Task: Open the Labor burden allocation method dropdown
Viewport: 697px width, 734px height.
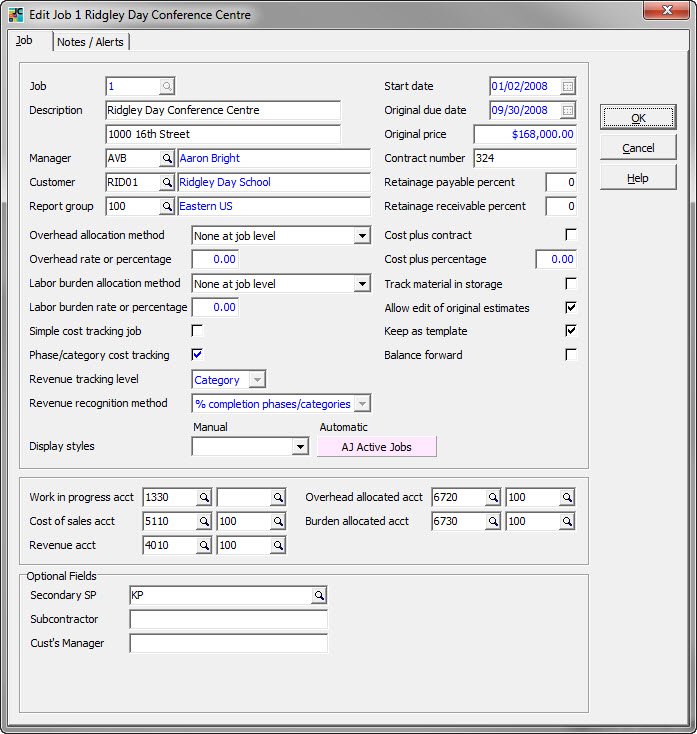Action: coord(362,284)
